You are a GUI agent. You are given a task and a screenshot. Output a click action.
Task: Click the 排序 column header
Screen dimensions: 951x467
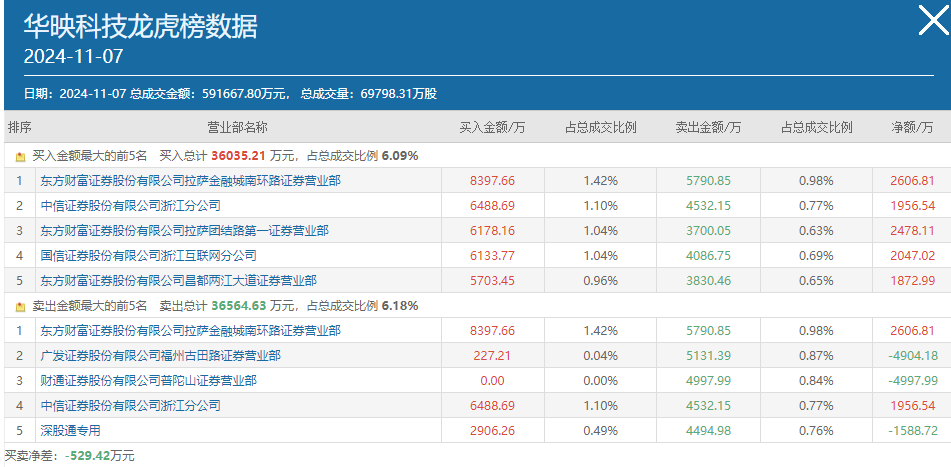19,127
